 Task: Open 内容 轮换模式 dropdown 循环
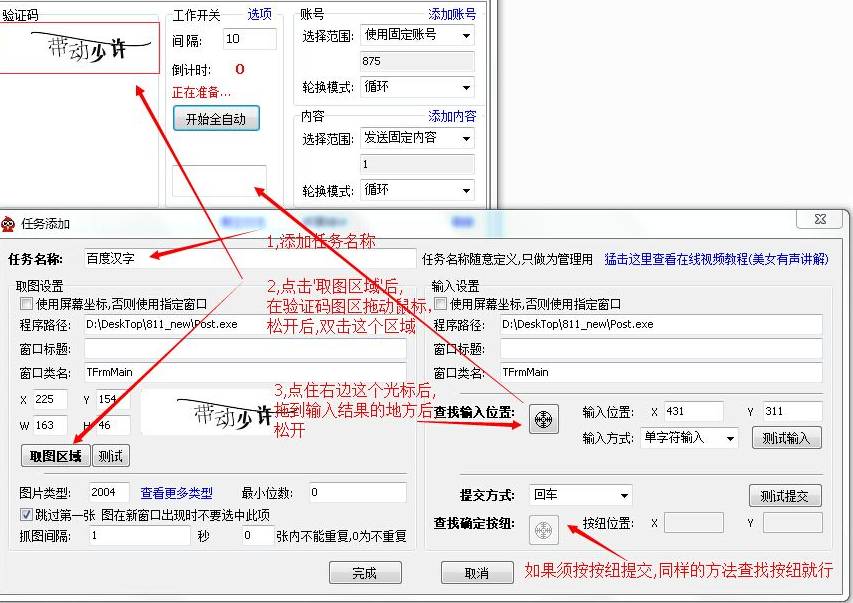click(x=417, y=190)
